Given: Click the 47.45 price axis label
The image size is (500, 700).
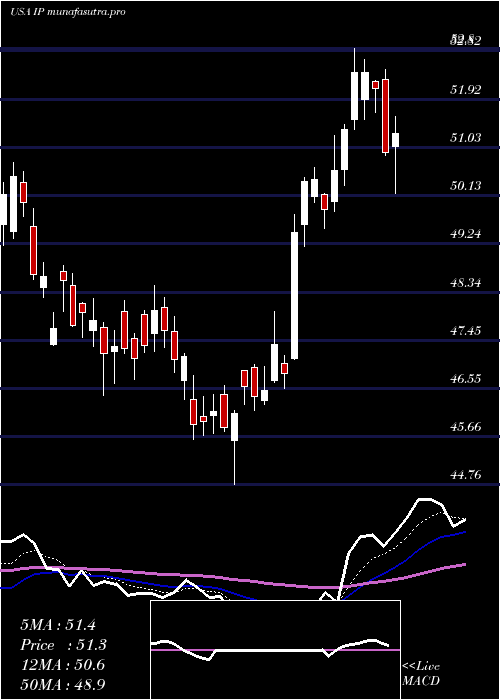Looking at the screenshot, I should coord(466,330).
